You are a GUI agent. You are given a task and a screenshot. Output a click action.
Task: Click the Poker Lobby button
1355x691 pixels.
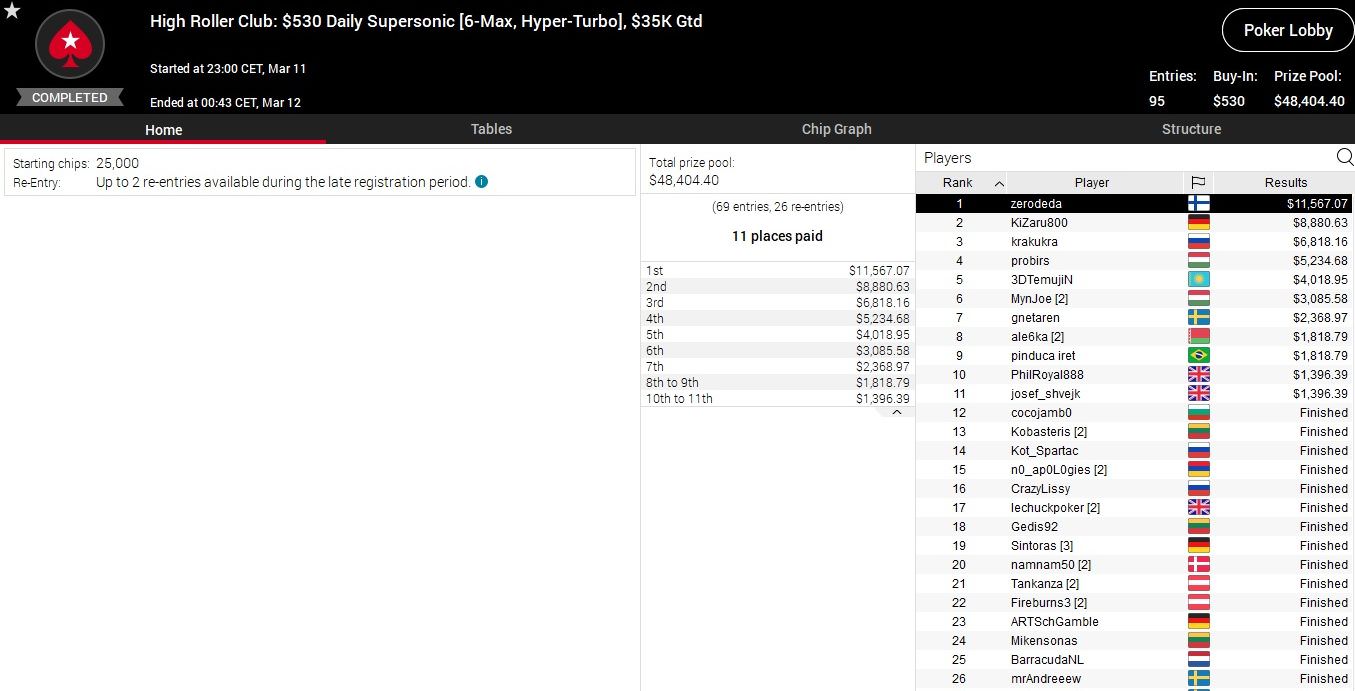click(1287, 30)
